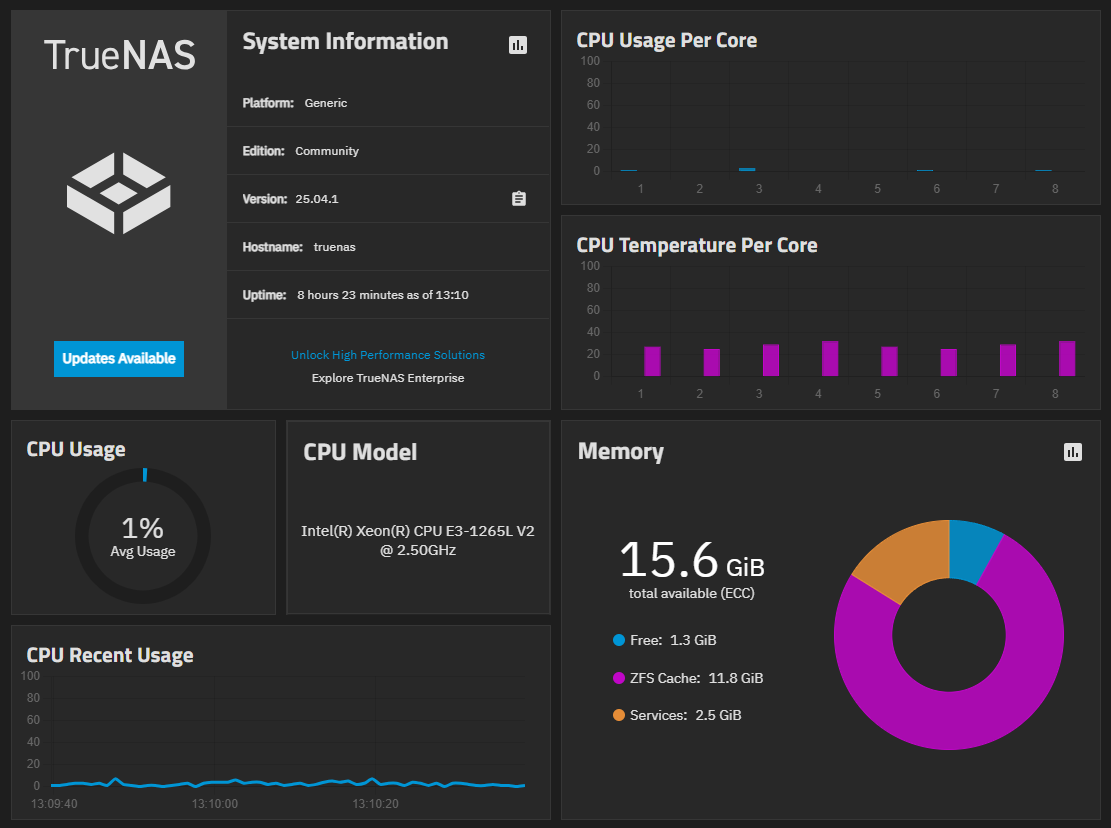Open Unlock High Performance Solutions link
Image resolution: width=1111 pixels, height=828 pixels.
(388, 355)
